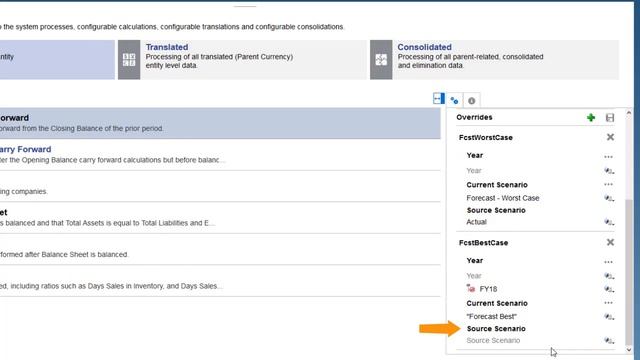The image size is (640, 360).
Task: Click the FcstWorstCase override name
Action: tap(486, 138)
